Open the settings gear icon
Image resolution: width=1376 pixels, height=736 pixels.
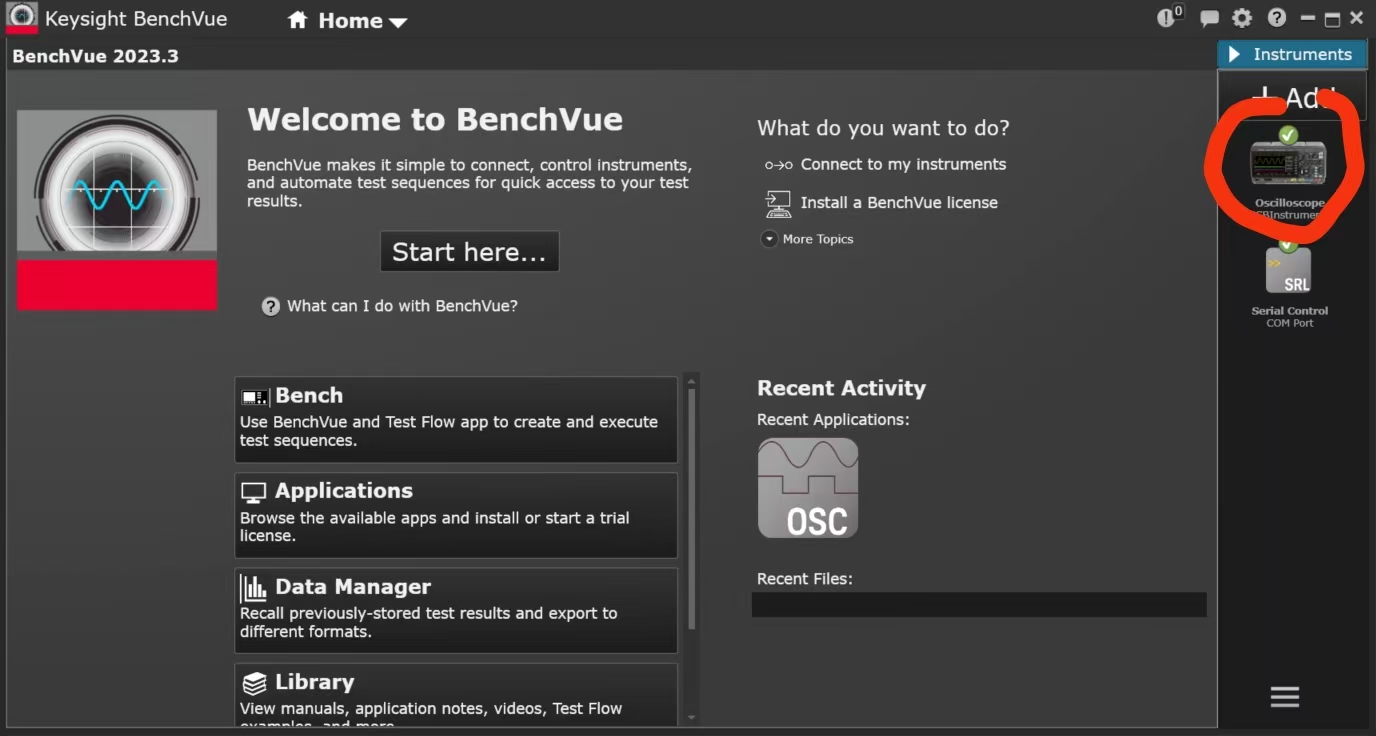(1242, 18)
